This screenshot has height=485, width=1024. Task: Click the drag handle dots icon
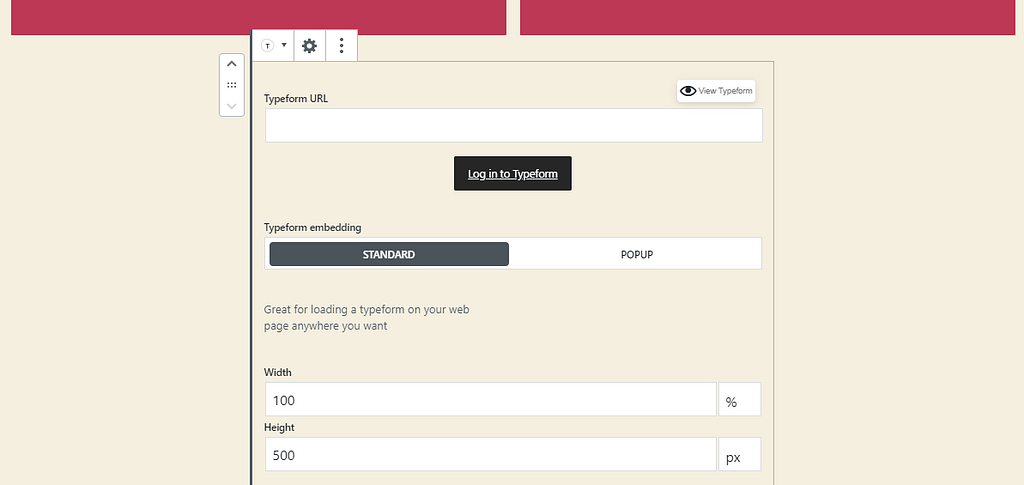click(232, 85)
